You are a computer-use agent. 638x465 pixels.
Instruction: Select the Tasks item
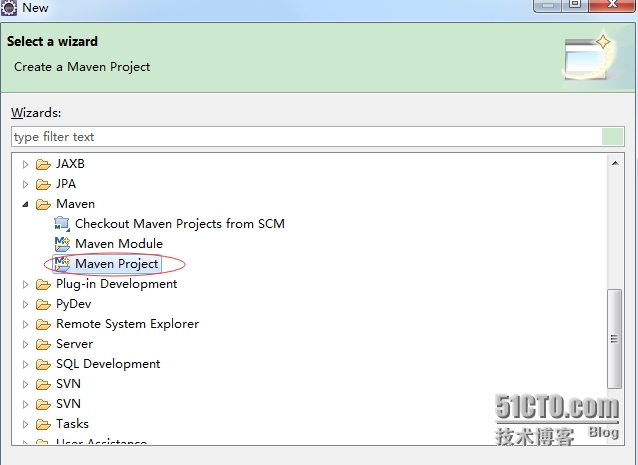(72, 424)
